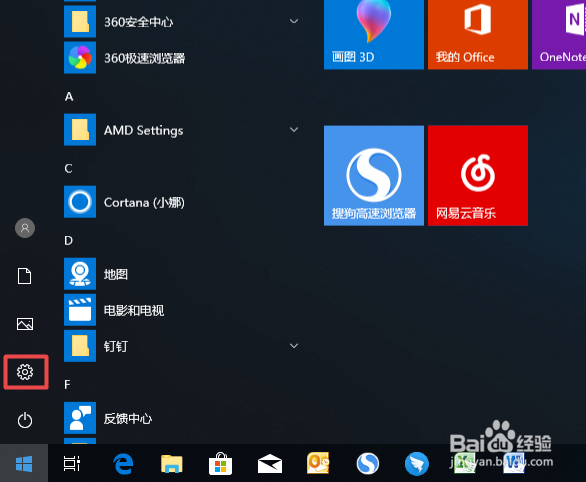Click the Windows Start button
Screen dimensions: 586x482
click(24, 463)
